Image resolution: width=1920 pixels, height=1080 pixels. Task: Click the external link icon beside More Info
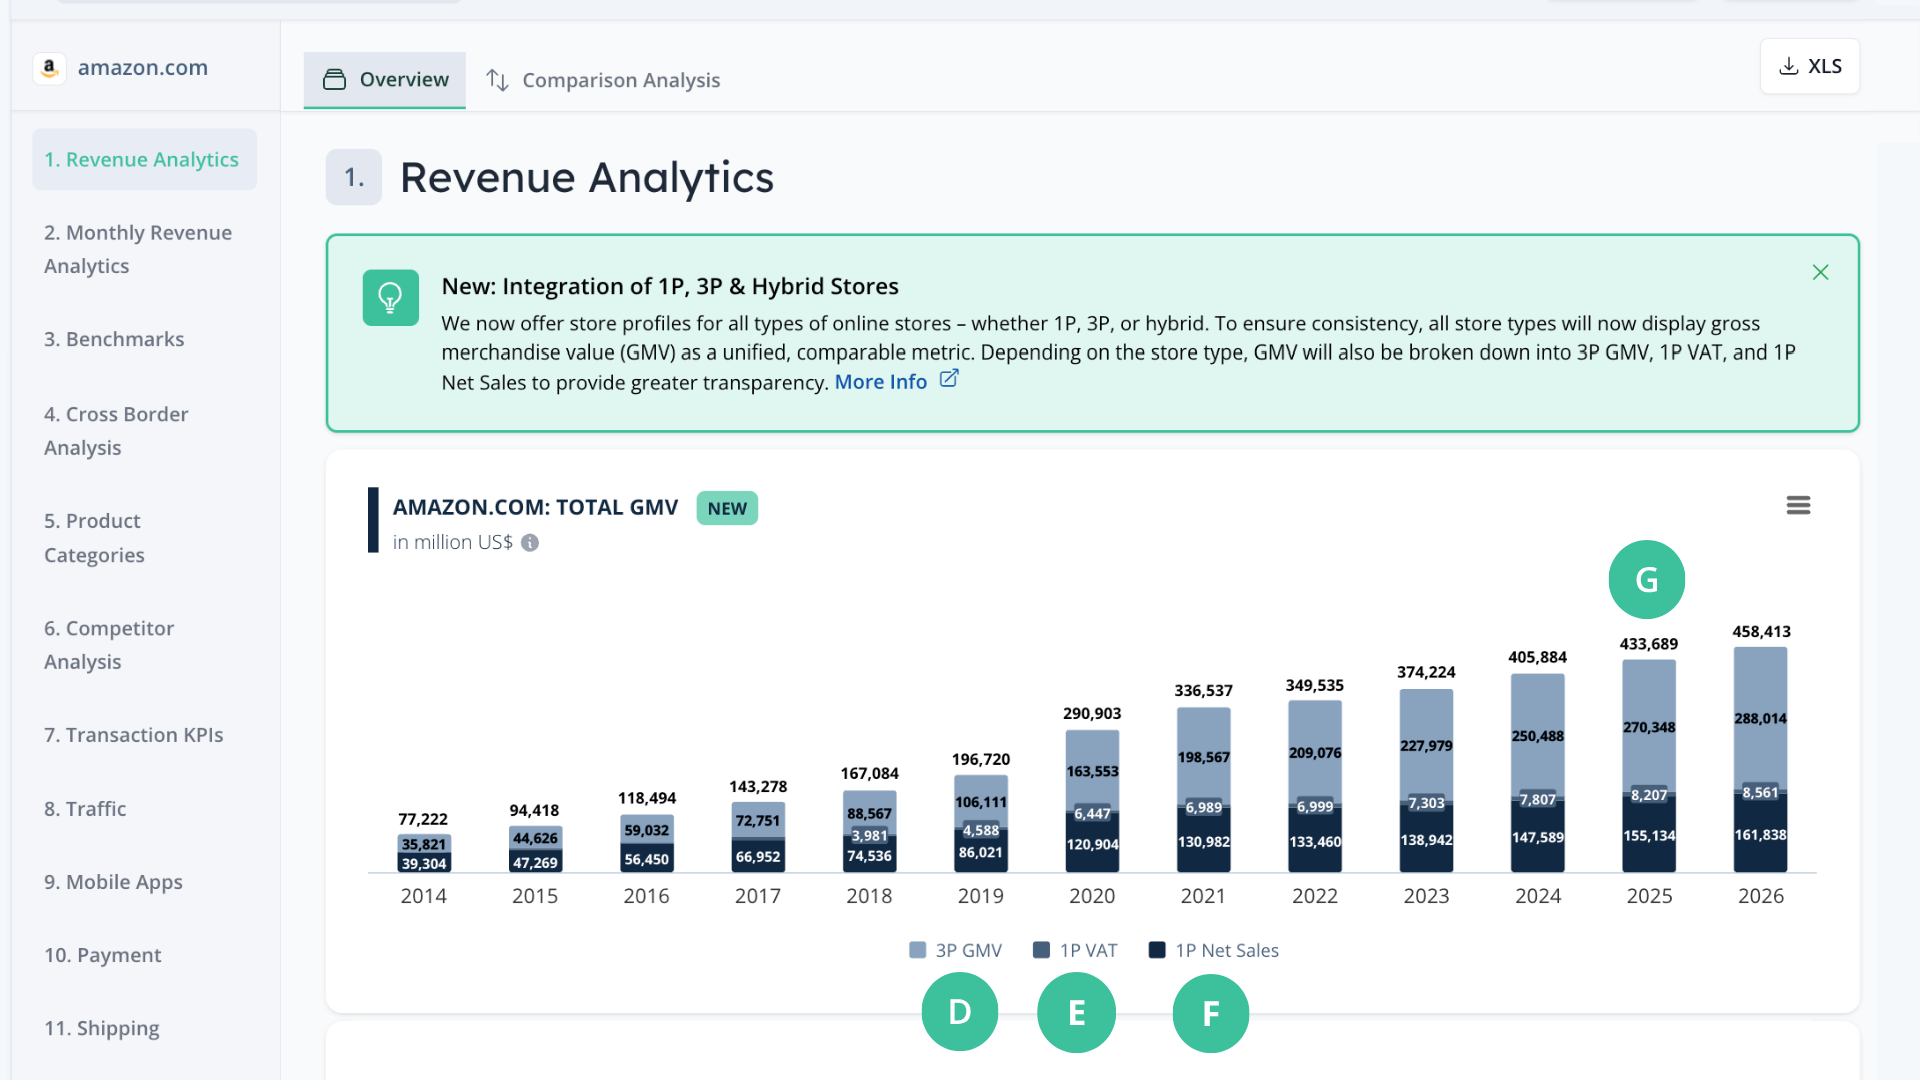948,379
